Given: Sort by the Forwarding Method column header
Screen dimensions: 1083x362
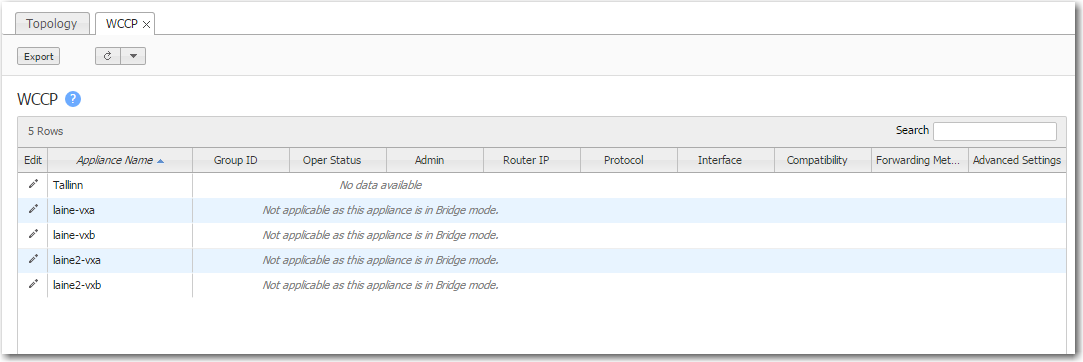Looking at the screenshot, I should click(x=920, y=160).
